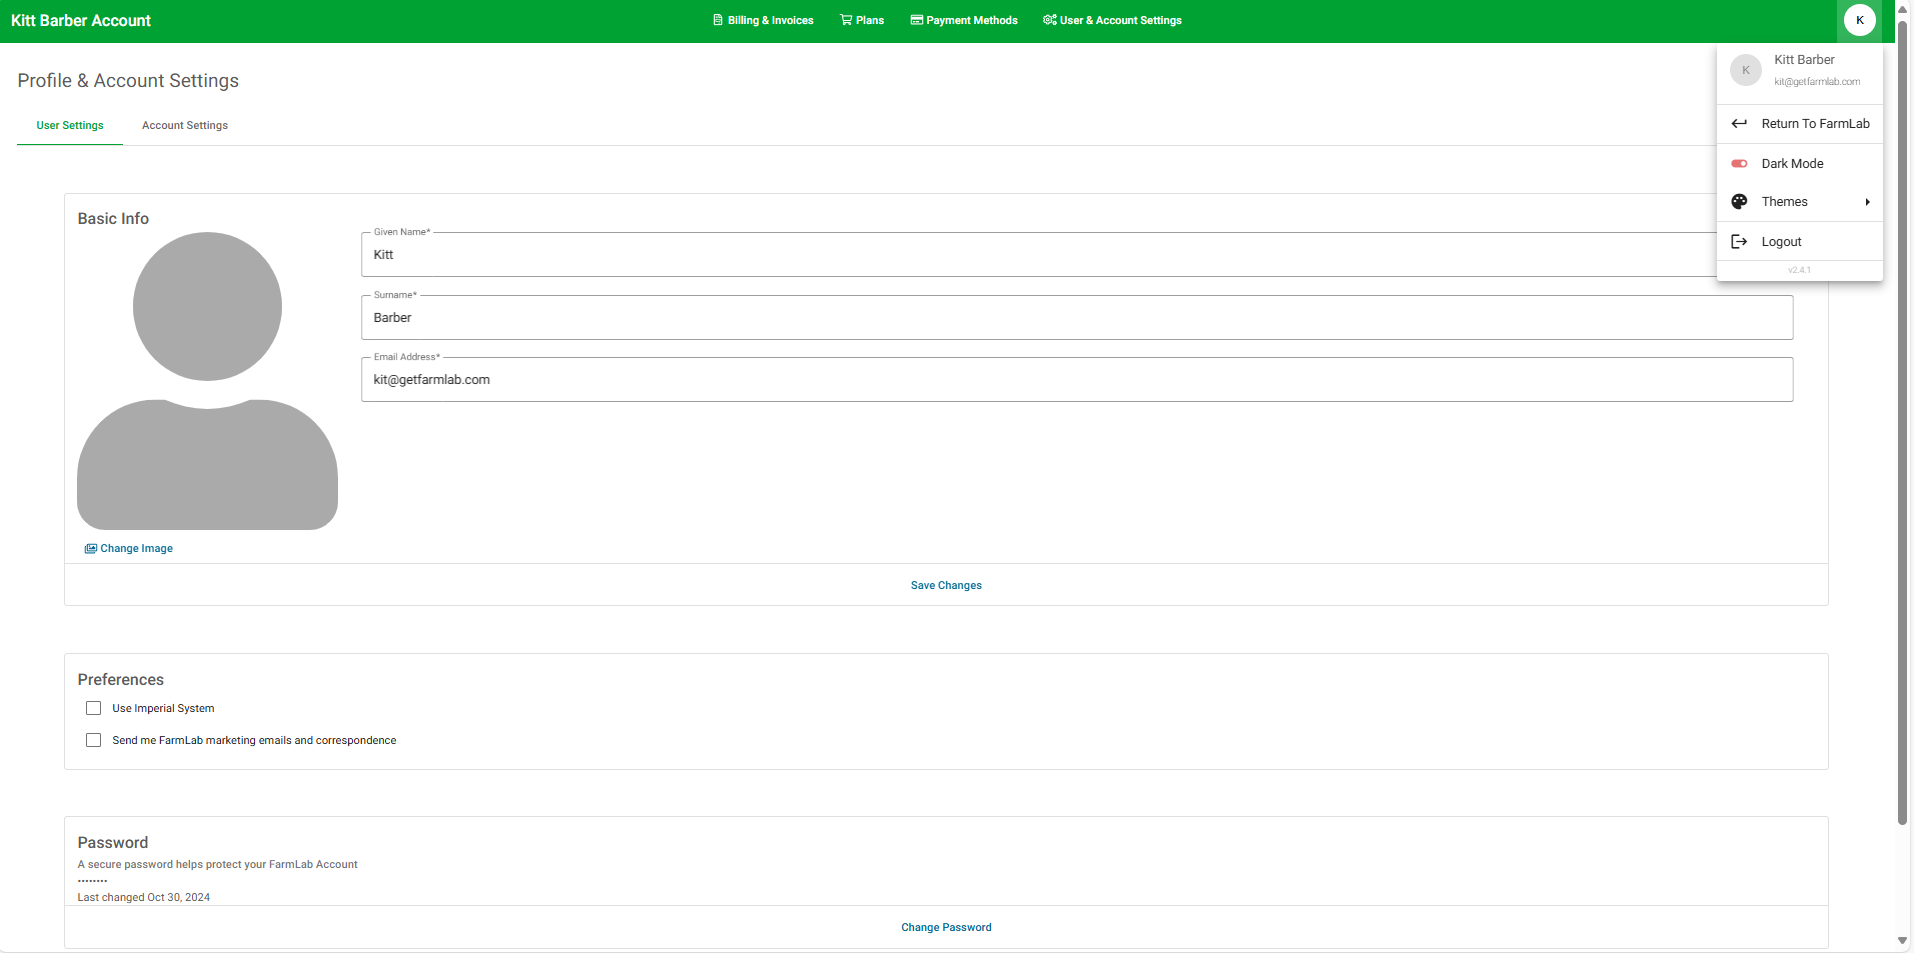1914x953 pixels.
Task: Click the K avatar in the top bar
Action: [1859, 20]
